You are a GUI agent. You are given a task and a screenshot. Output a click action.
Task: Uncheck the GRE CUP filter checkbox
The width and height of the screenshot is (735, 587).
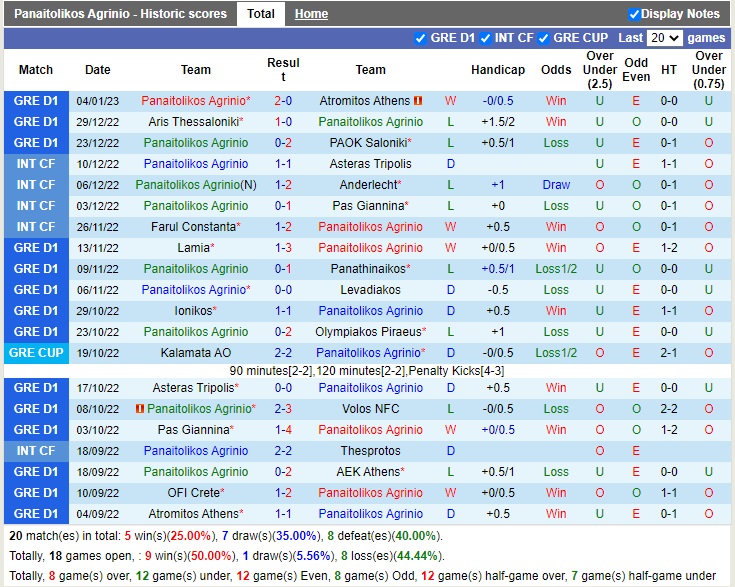(x=543, y=38)
